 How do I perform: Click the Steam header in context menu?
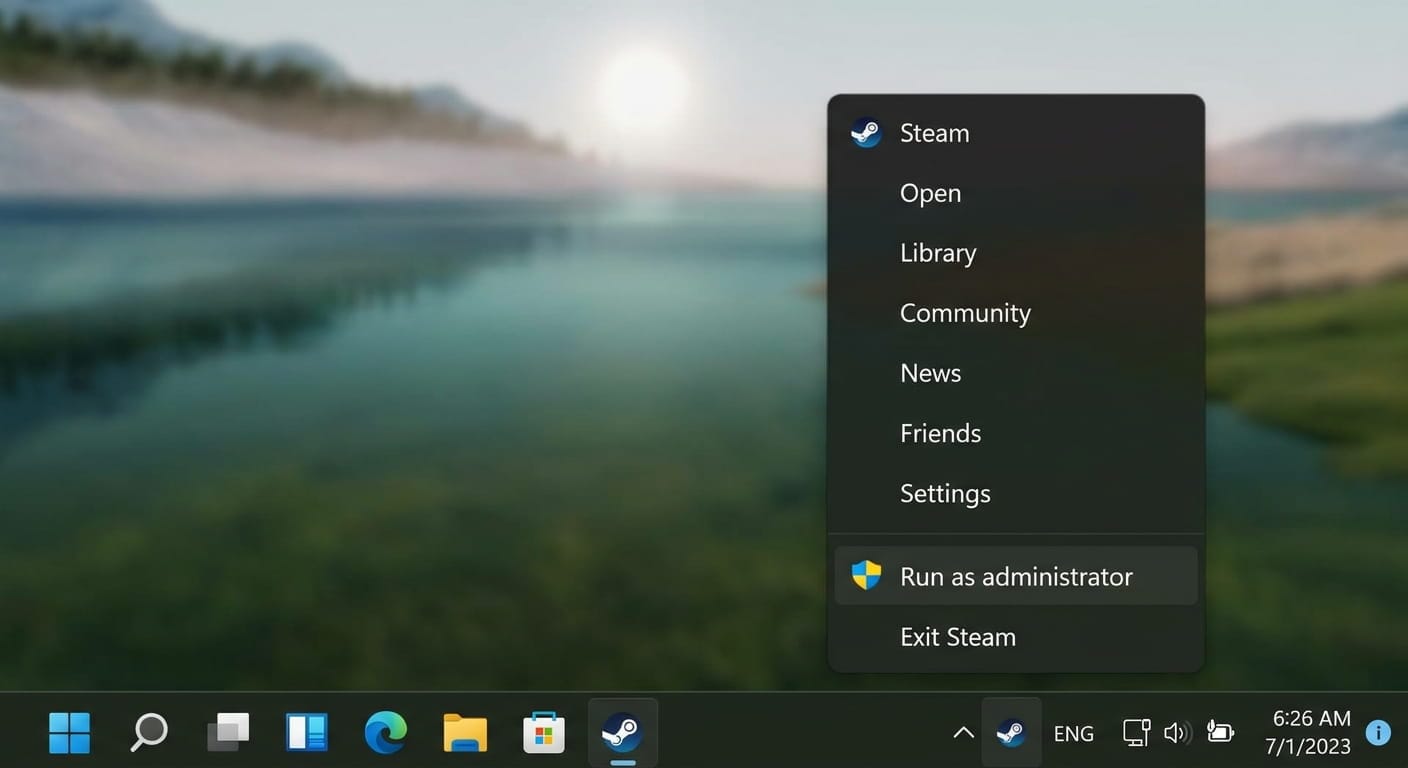click(1016, 133)
